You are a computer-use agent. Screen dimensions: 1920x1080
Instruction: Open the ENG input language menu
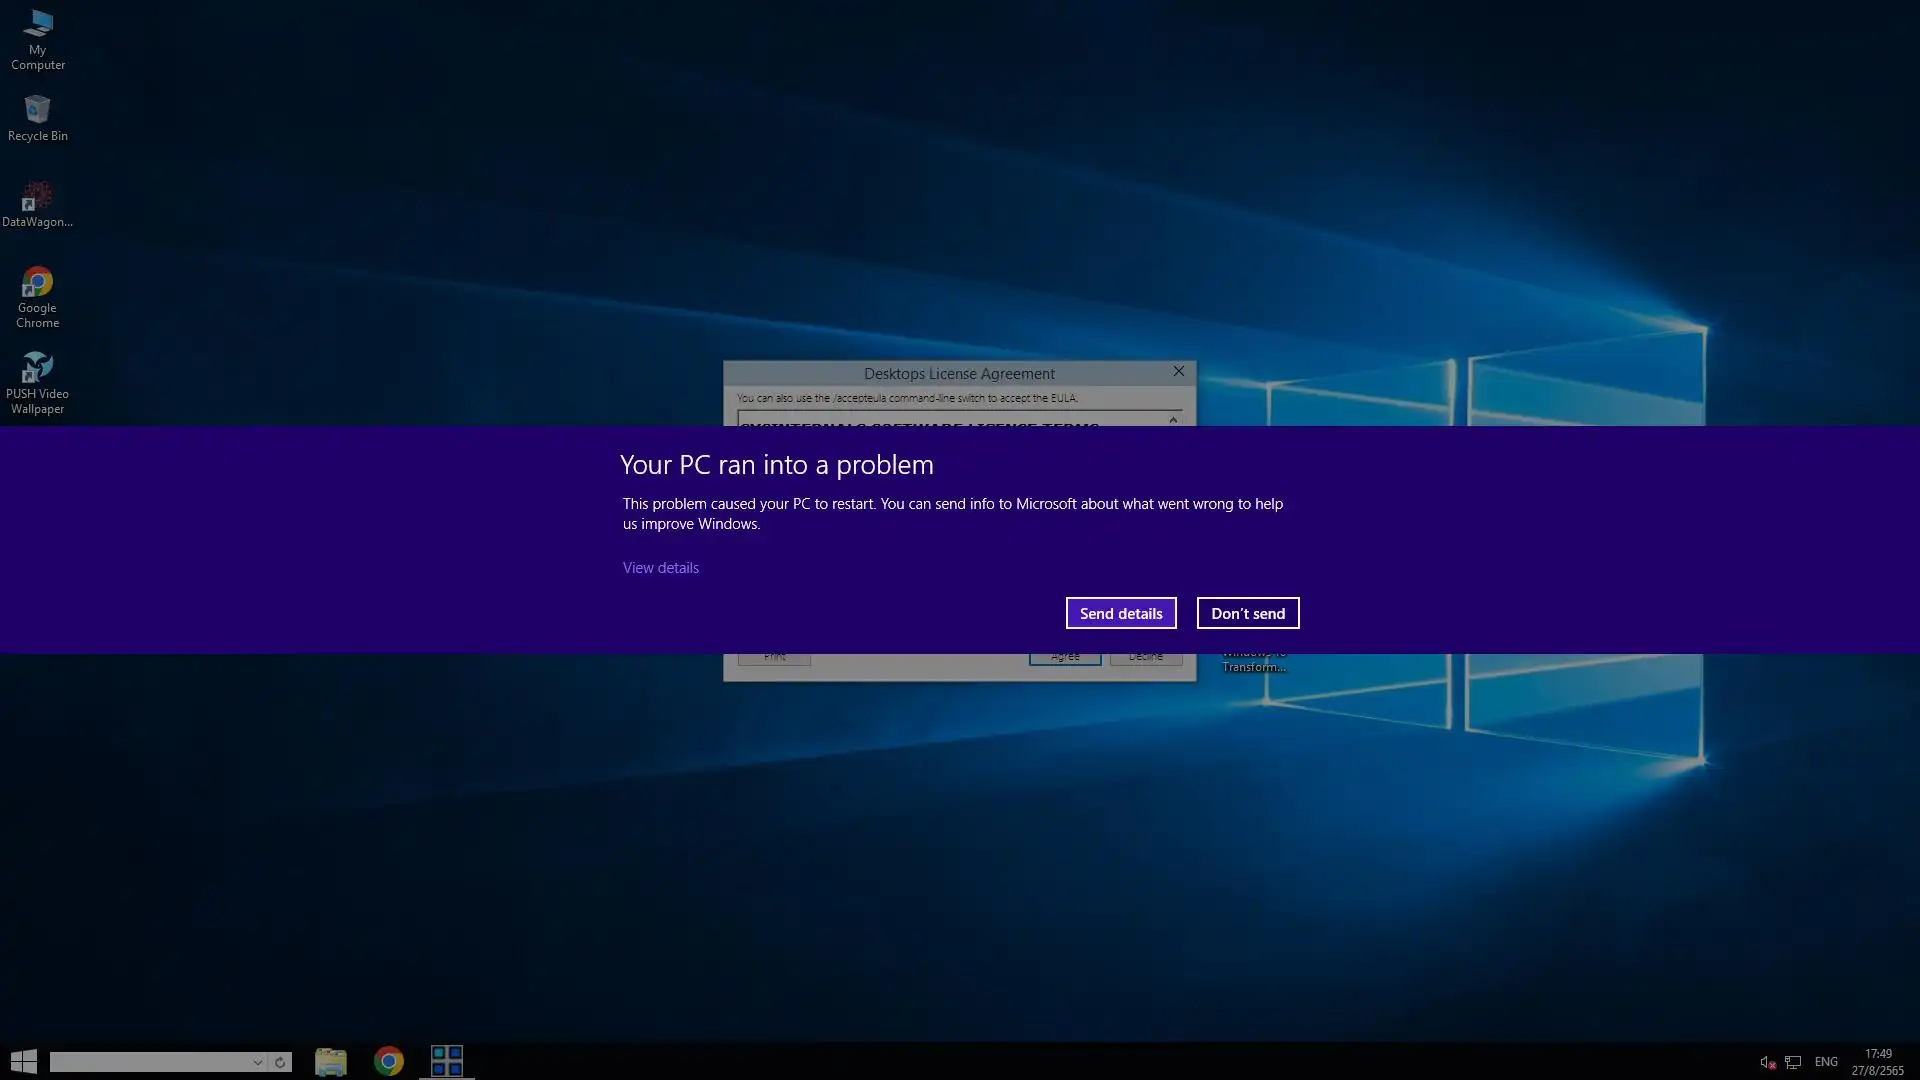click(x=1826, y=1062)
